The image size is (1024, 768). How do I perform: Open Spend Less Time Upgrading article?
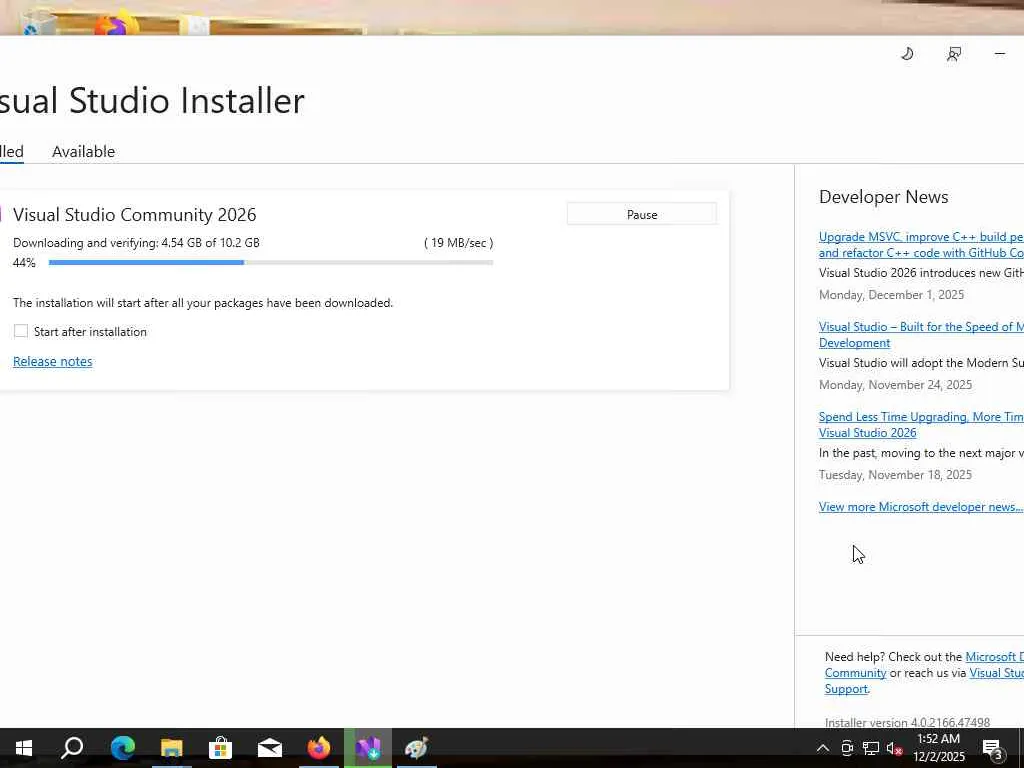click(x=921, y=424)
